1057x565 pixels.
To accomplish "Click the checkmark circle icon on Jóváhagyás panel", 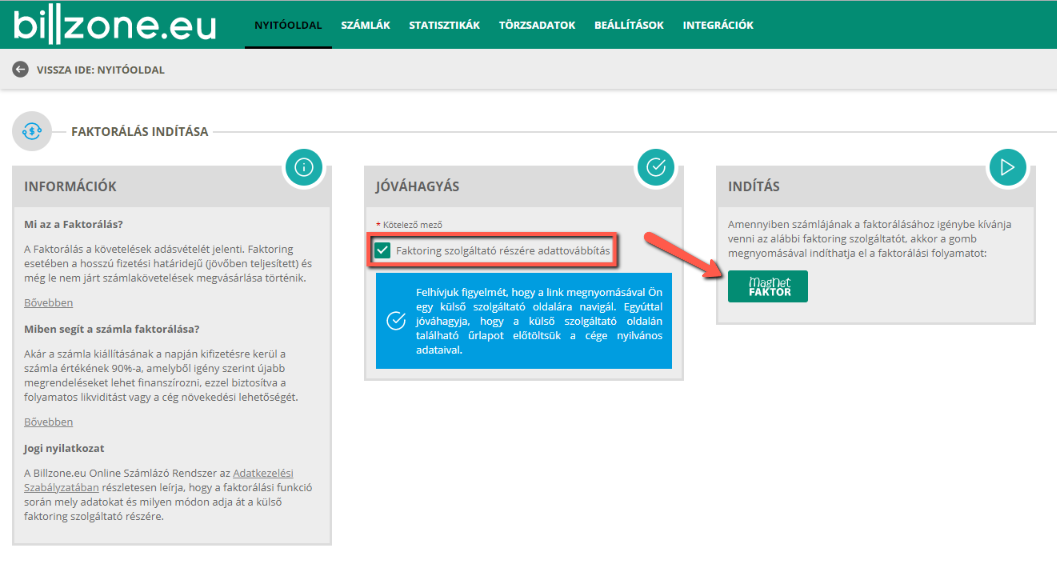I will [655, 167].
